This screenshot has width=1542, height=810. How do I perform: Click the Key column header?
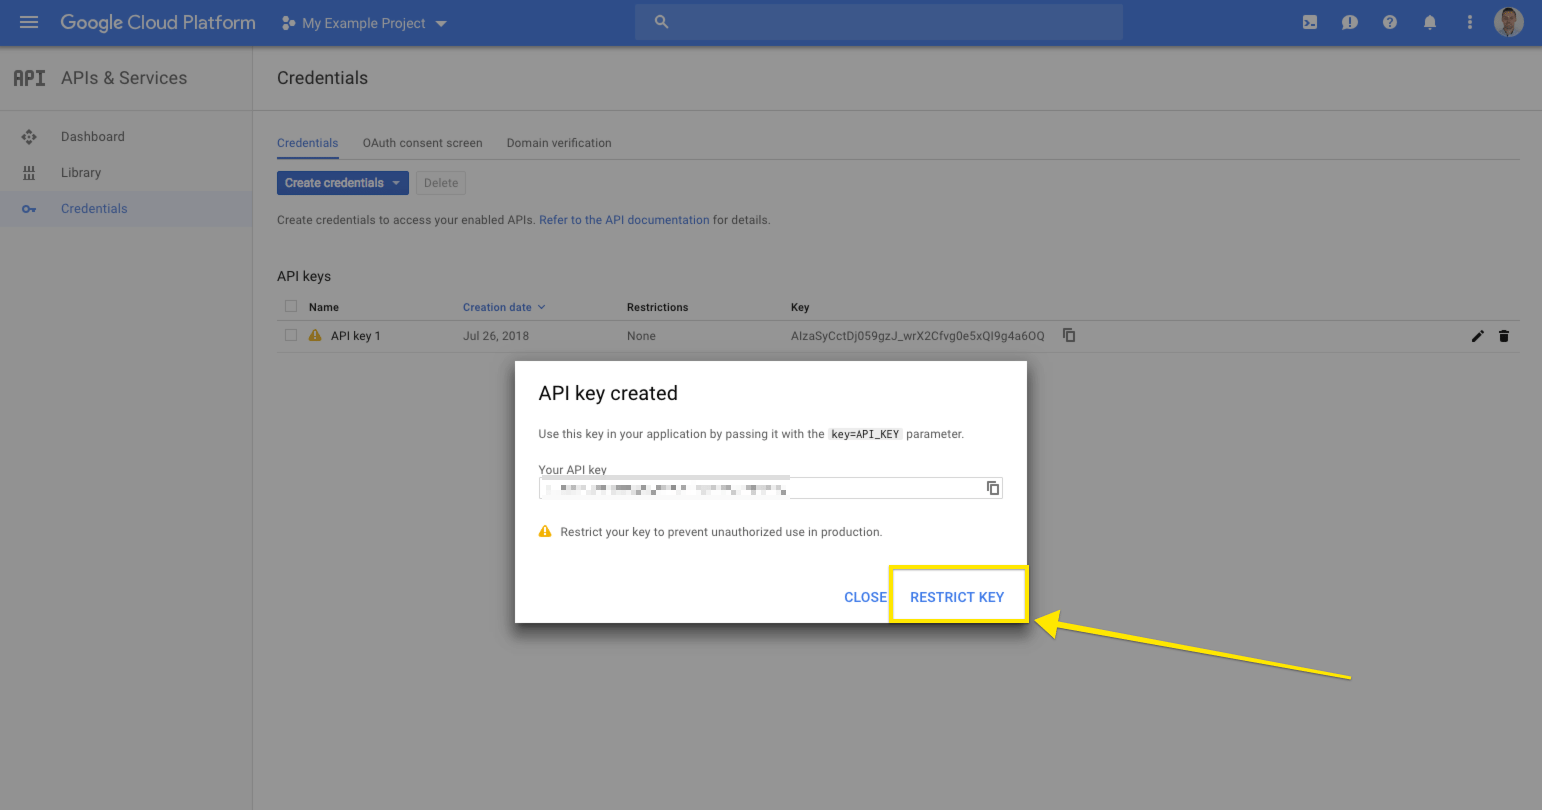point(800,307)
